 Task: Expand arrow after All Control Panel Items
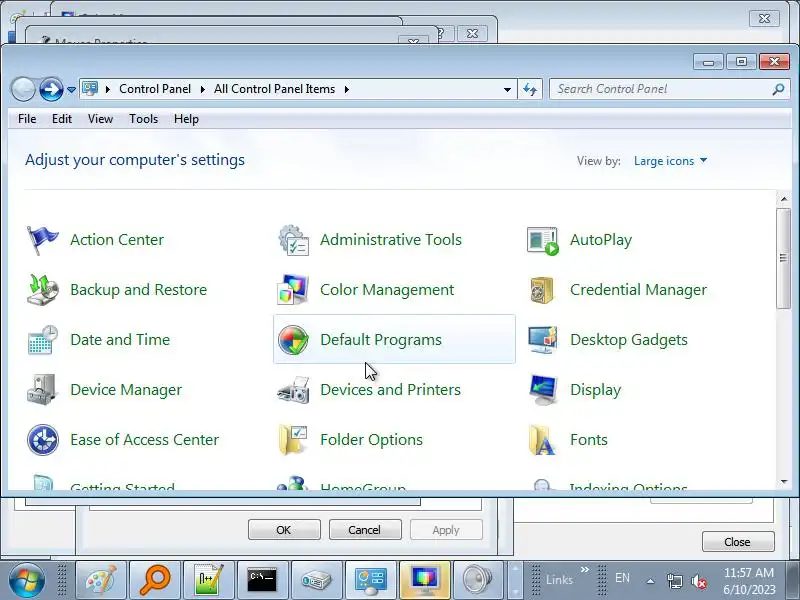coord(347,89)
